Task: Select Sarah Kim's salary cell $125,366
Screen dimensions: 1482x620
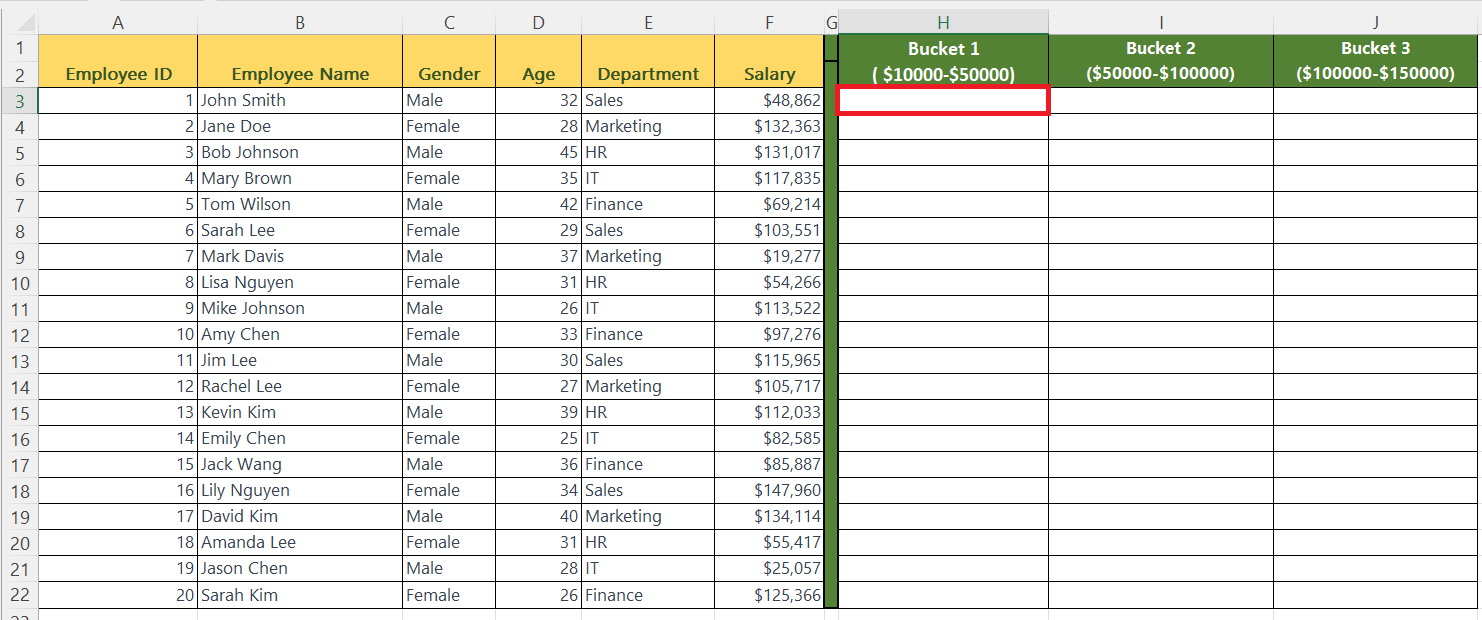Action: coord(769,594)
